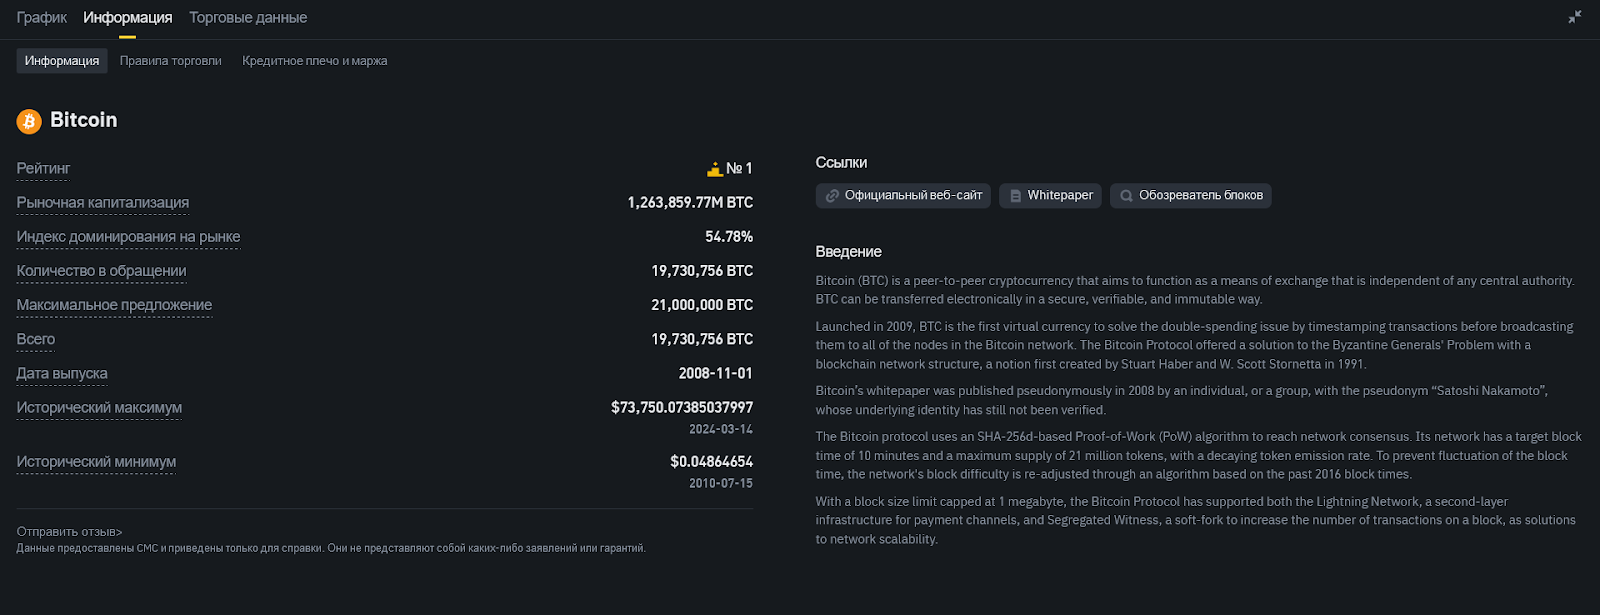Click the Введение section heading

848,252
